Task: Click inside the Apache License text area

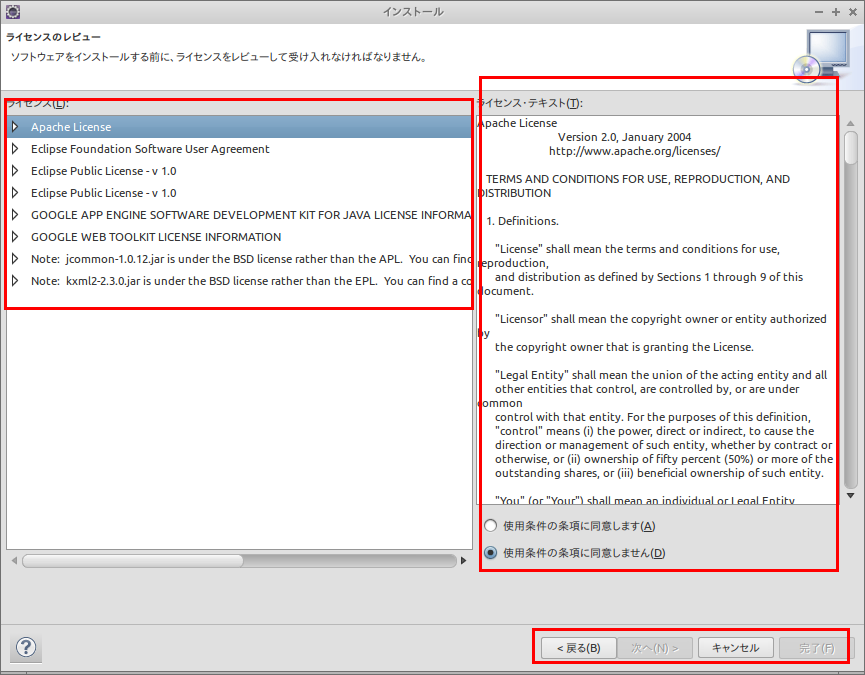Action: pos(658,310)
